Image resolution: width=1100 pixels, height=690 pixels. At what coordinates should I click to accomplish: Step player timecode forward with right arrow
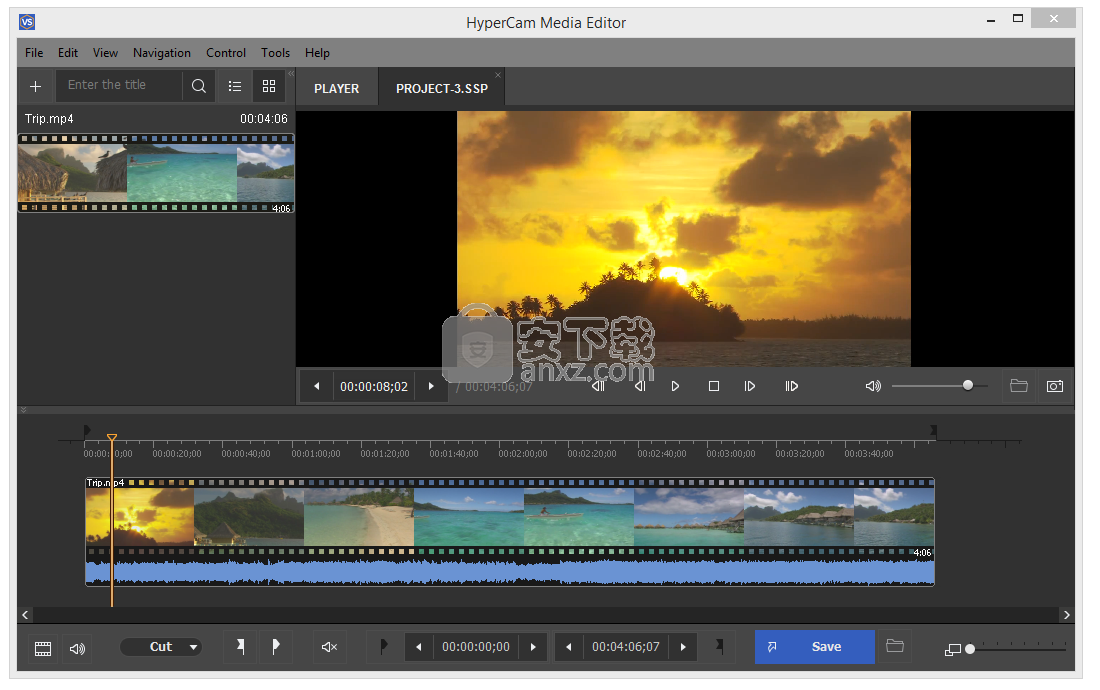tap(431, 386)
